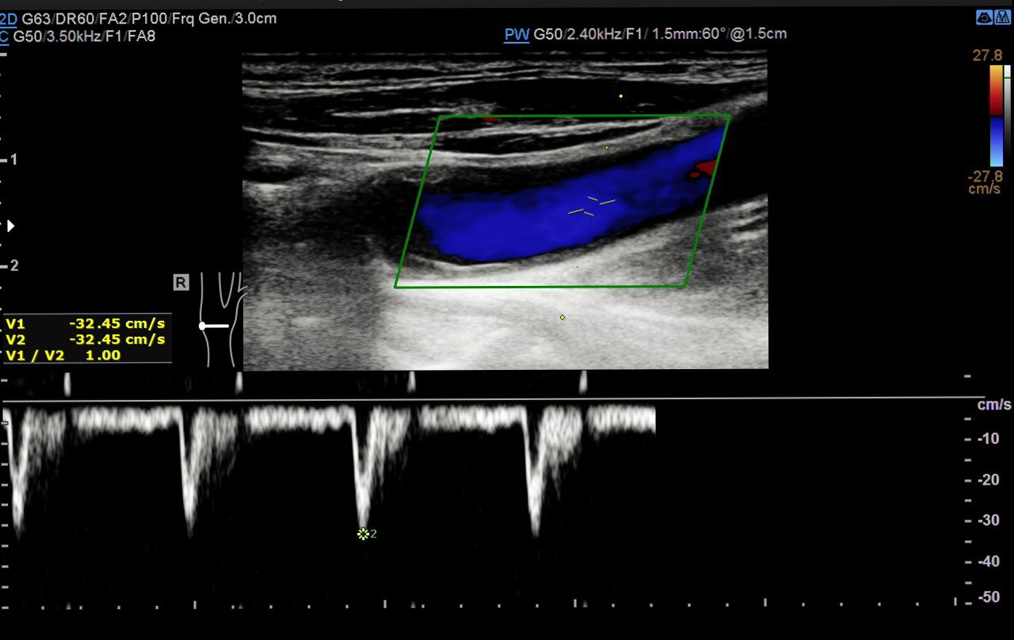Image resolution: width=1014 pixels, height=640 pixels.
Task: Select the V1 velocity measurement row
Action: pyautogui.click(x=87, y=323)
